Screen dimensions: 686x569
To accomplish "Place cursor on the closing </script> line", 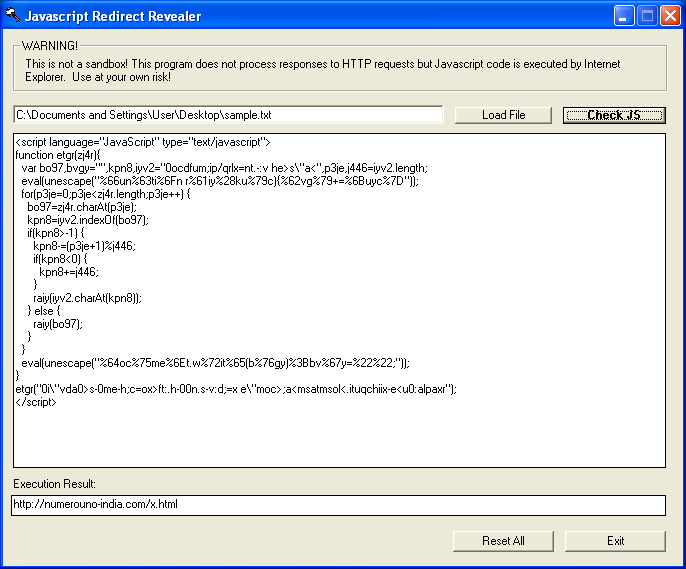I will (36, 402).
